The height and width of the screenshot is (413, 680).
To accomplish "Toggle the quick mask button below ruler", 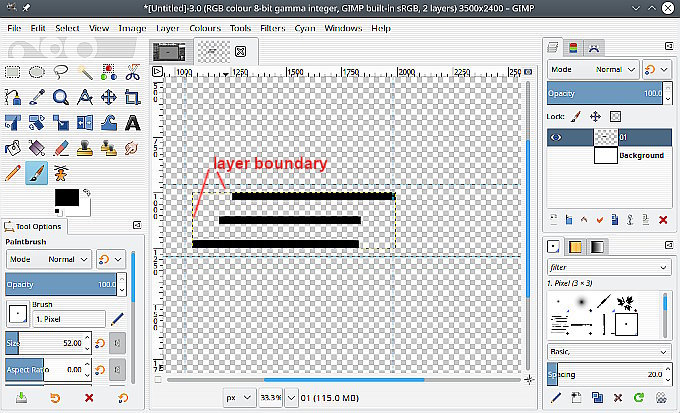I will pyautogui.click(x=158, y=380).
